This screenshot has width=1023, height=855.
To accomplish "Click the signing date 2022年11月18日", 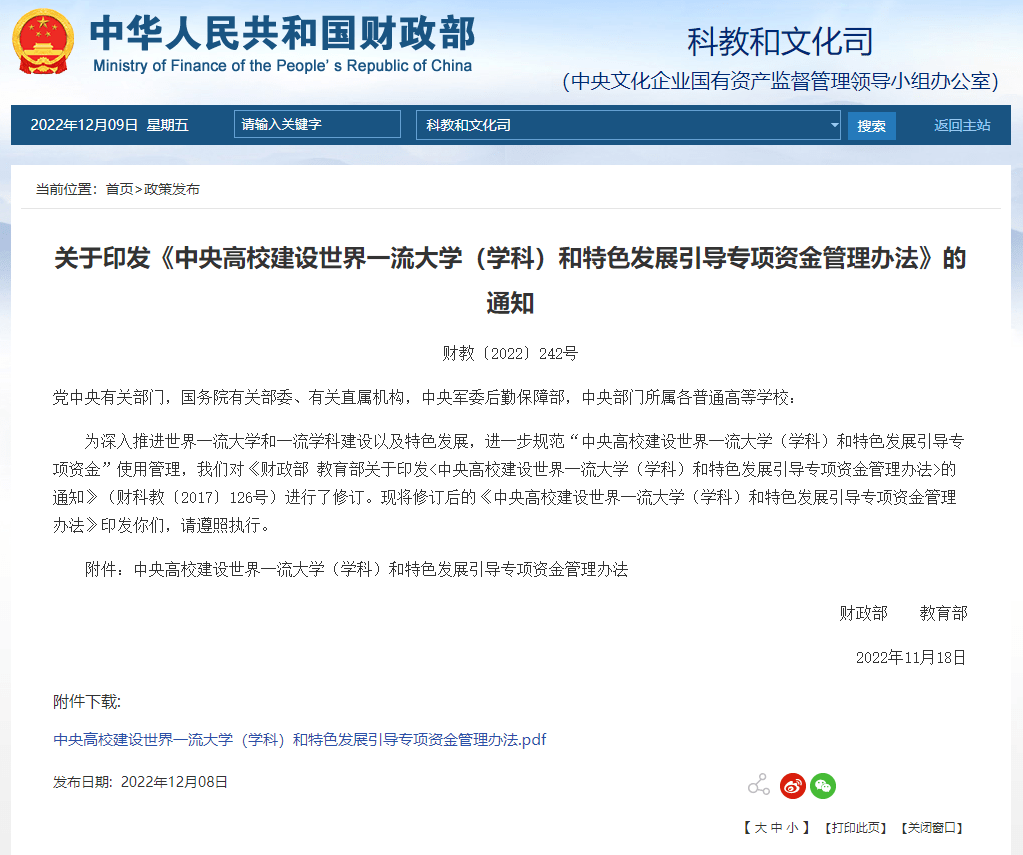I will 911,657.
